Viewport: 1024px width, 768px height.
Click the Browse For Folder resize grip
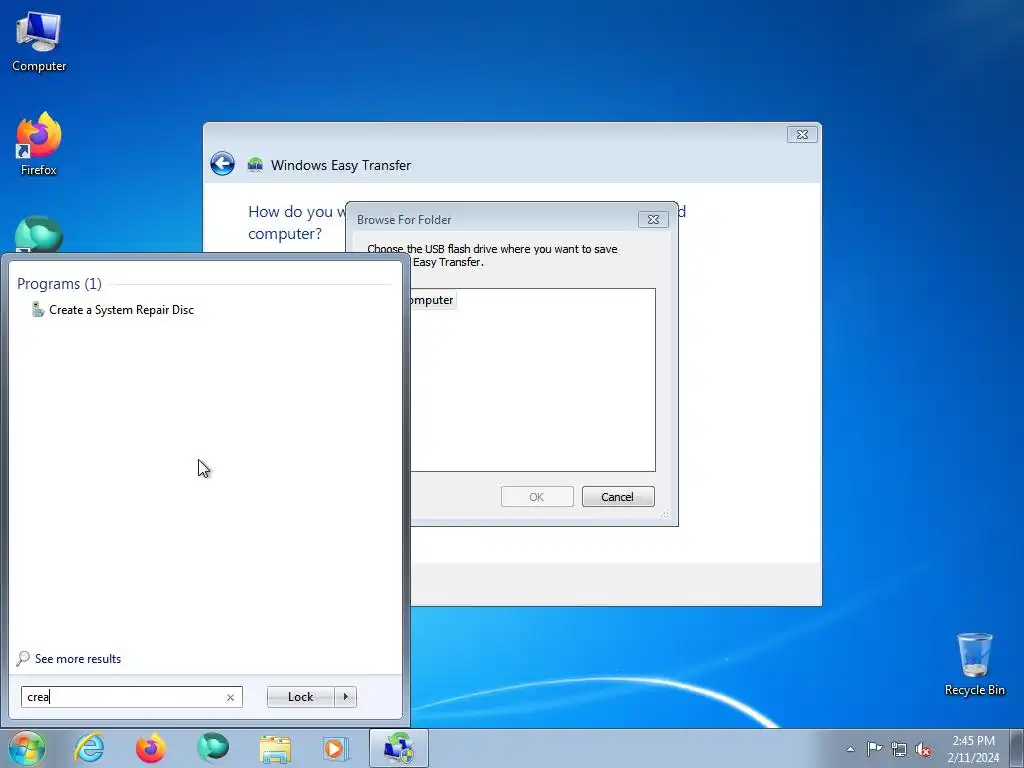[665, 515]
